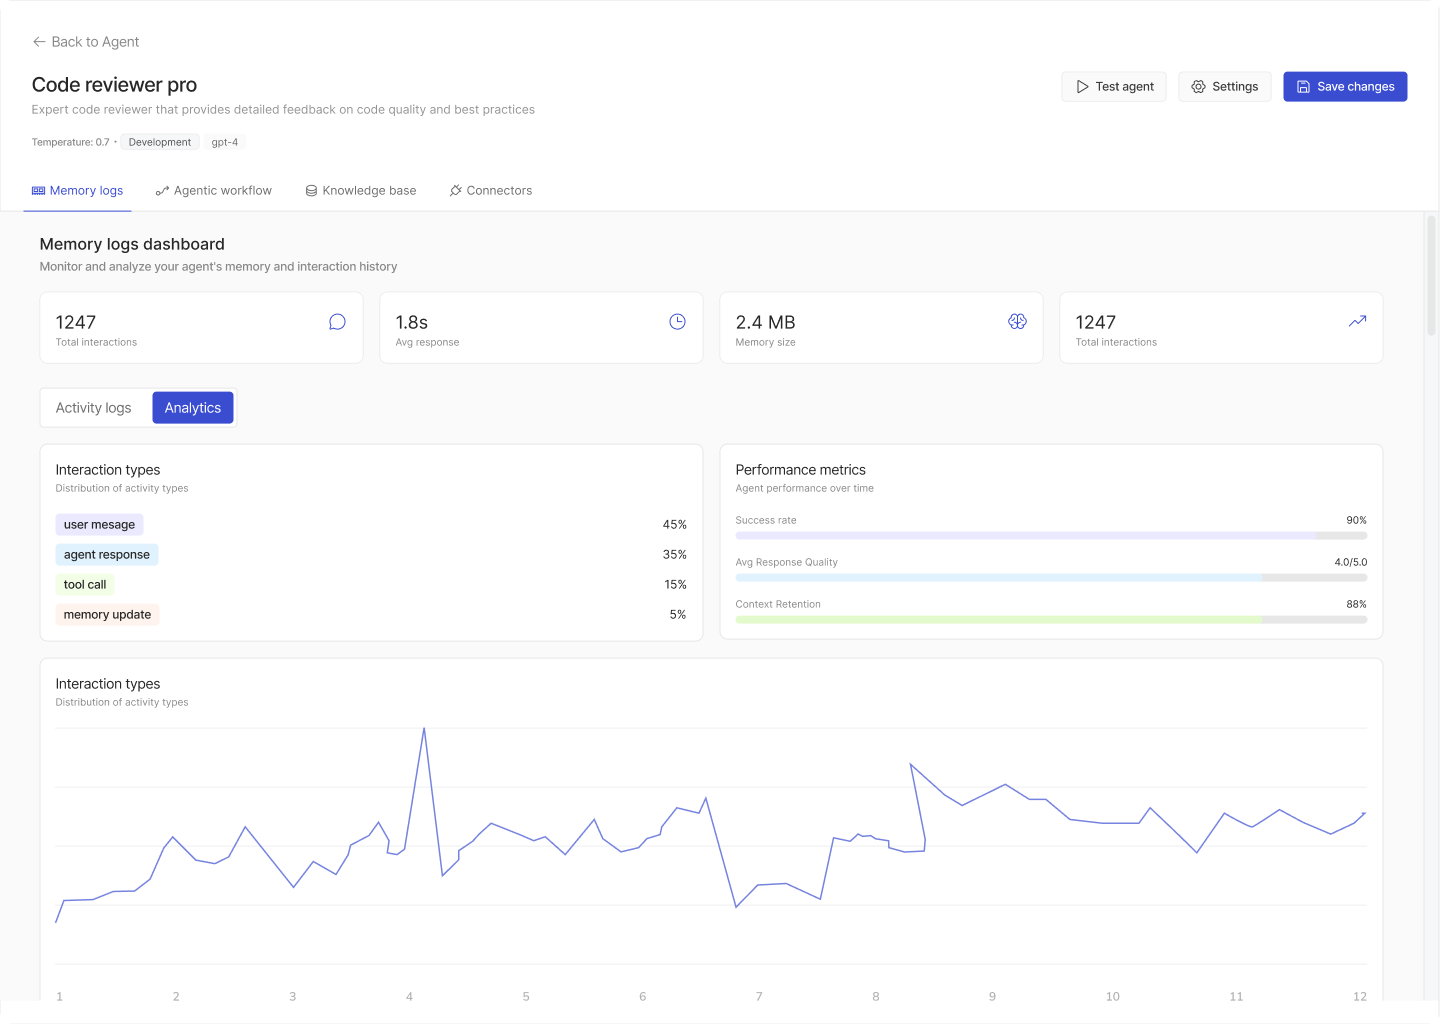The image size is (1440, 1024).
Task: Click the back arrow icon
Action: pos(39,42)
